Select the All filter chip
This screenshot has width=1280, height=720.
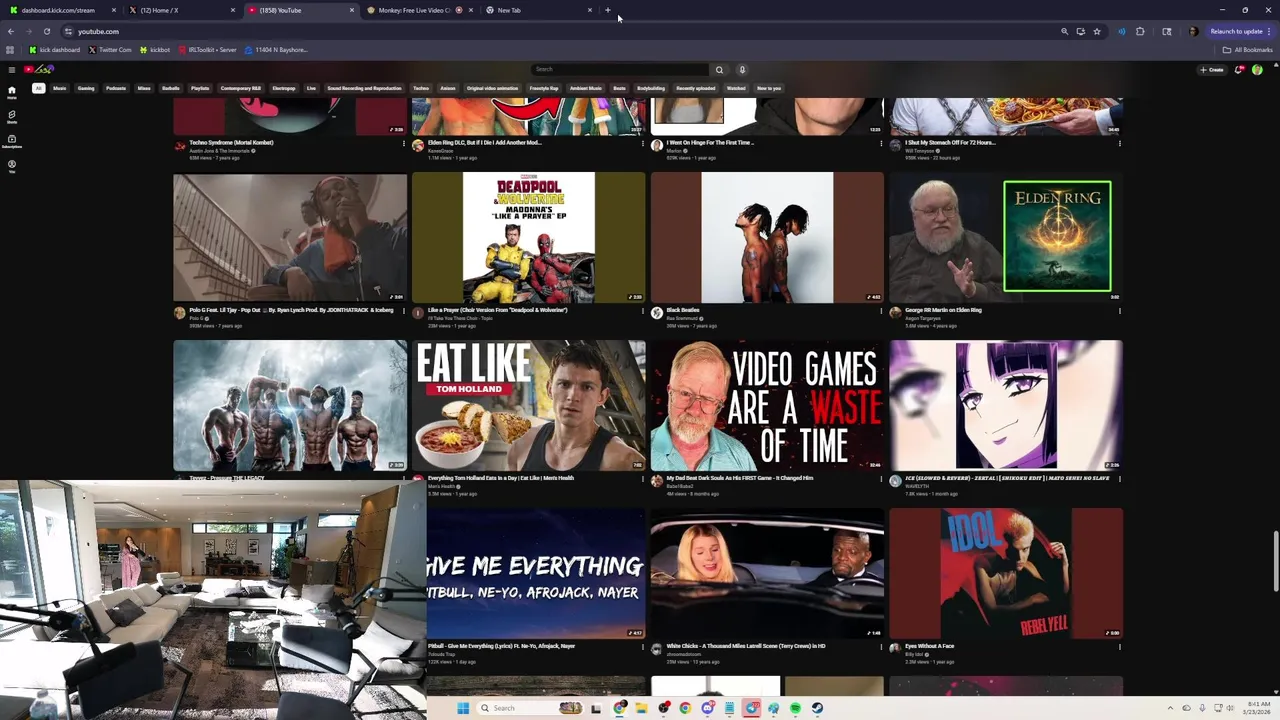tap(38, 88)
